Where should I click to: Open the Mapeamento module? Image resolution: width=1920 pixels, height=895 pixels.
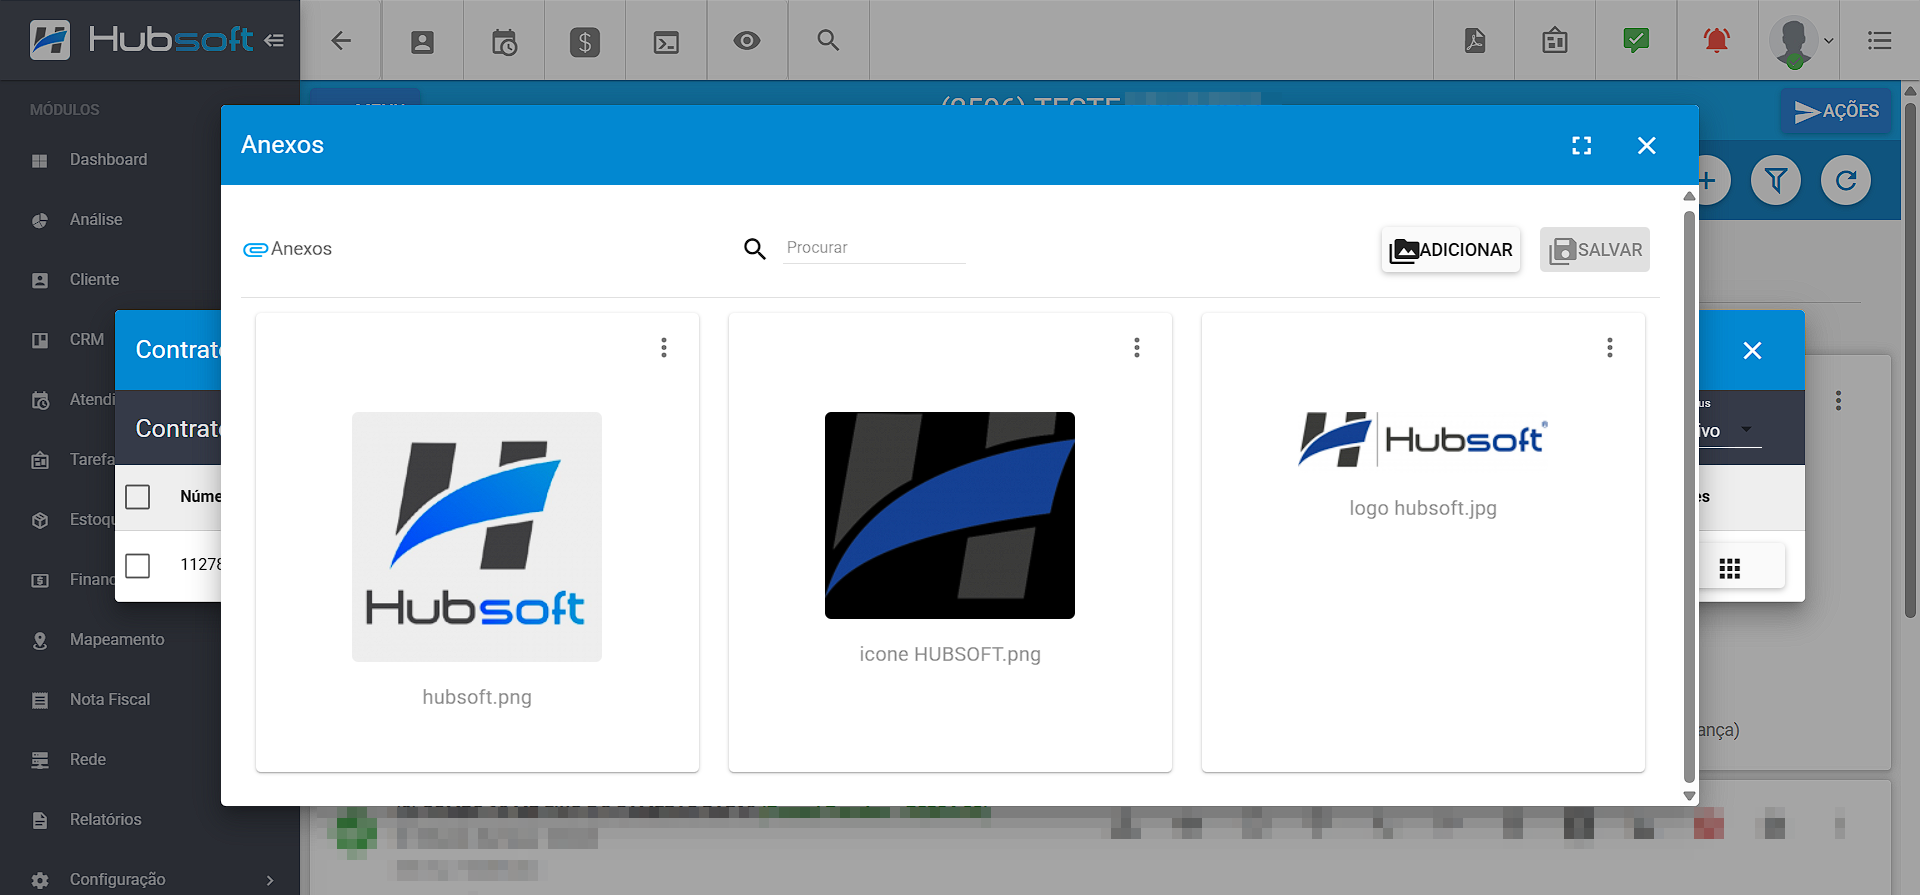[x=117, y=640]
